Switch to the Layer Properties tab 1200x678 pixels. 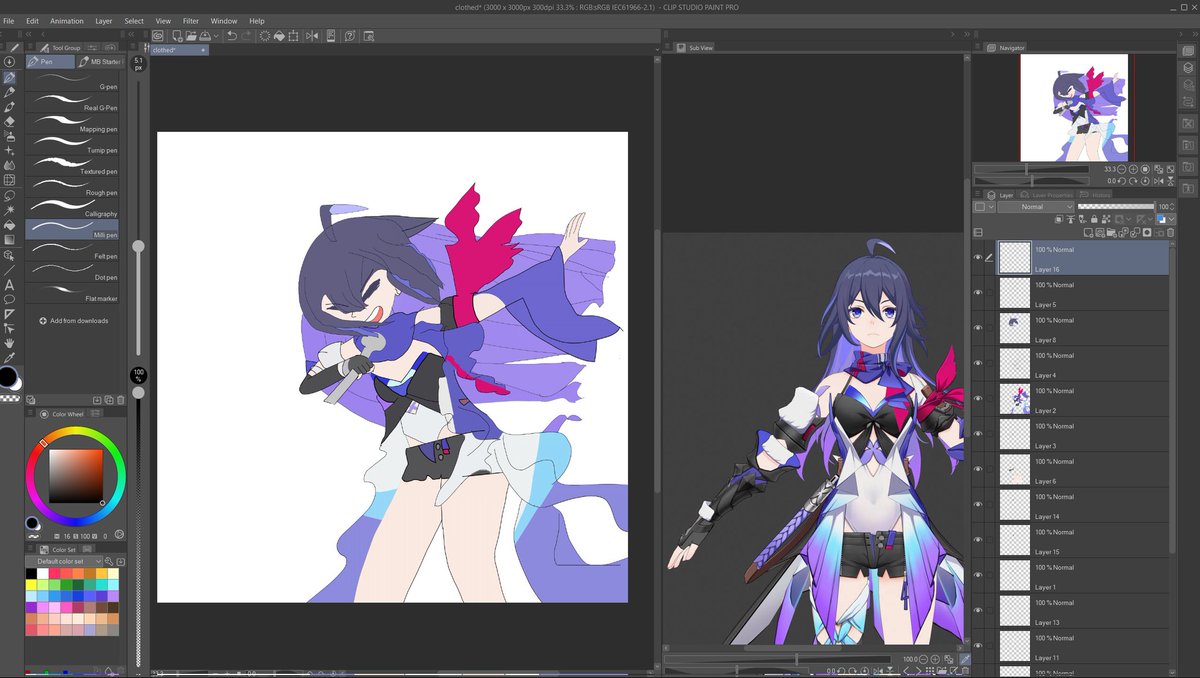[1047, 195]
